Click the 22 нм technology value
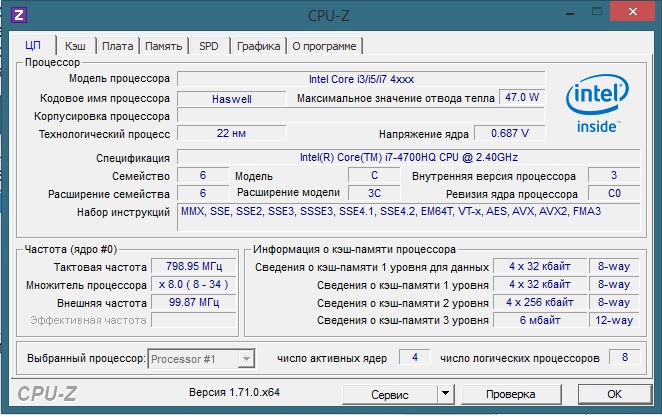662x417 pixels. (x=232, y=133)
